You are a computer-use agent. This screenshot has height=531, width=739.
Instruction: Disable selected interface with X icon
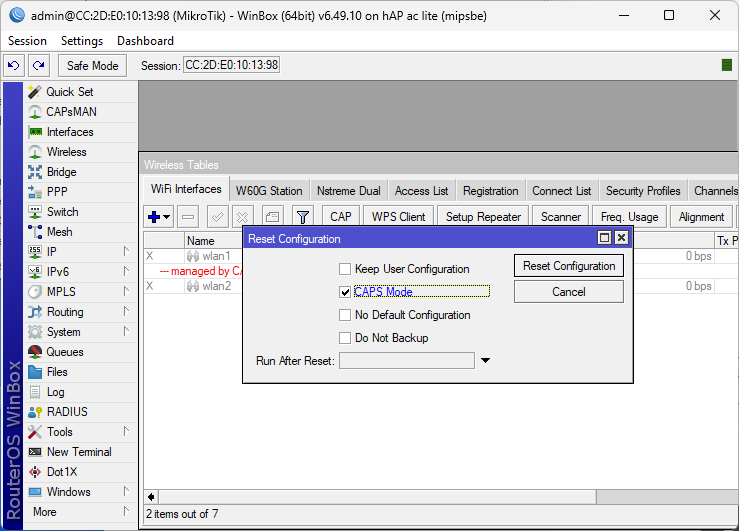click(243, 217)
